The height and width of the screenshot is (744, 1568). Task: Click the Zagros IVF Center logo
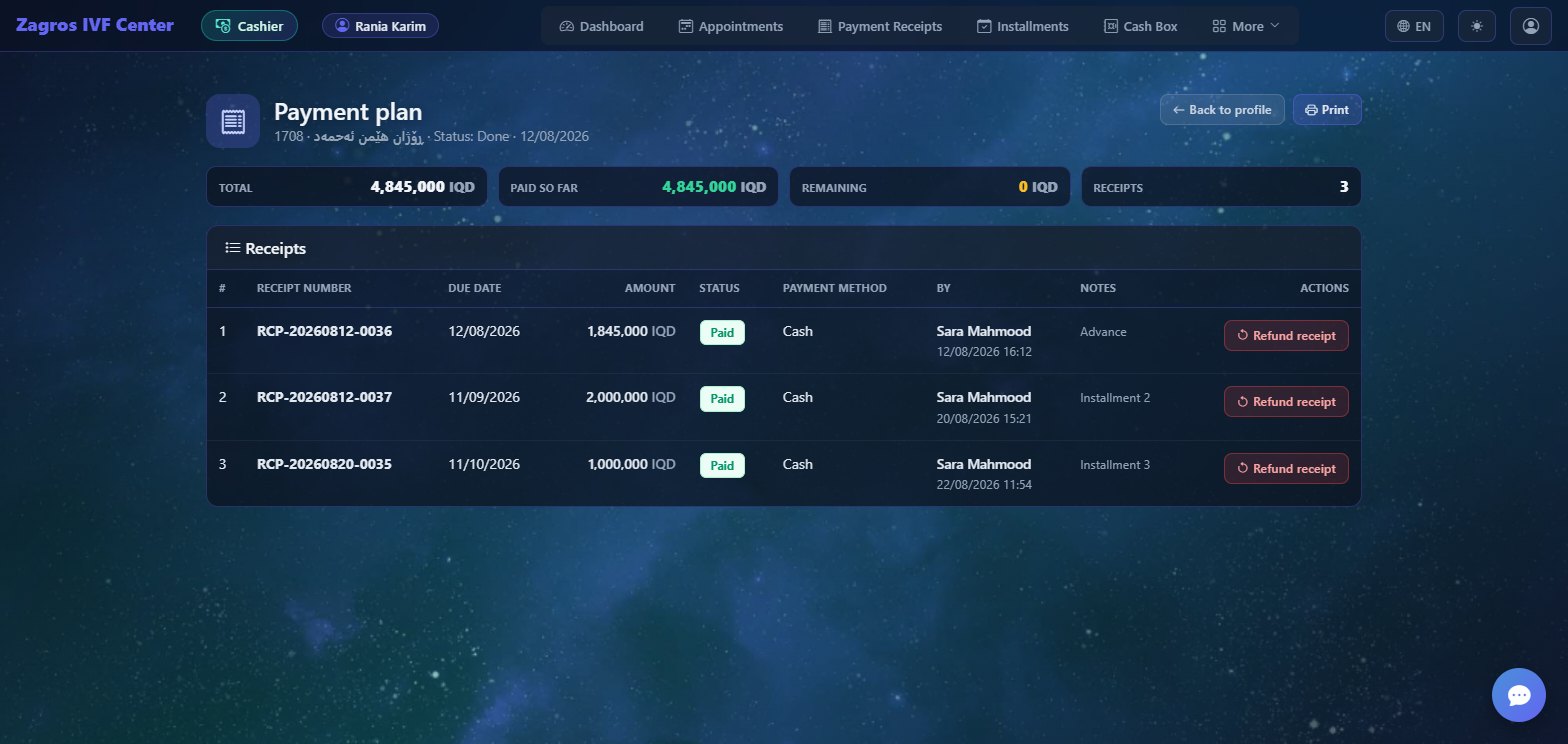(x=95, y=26)
